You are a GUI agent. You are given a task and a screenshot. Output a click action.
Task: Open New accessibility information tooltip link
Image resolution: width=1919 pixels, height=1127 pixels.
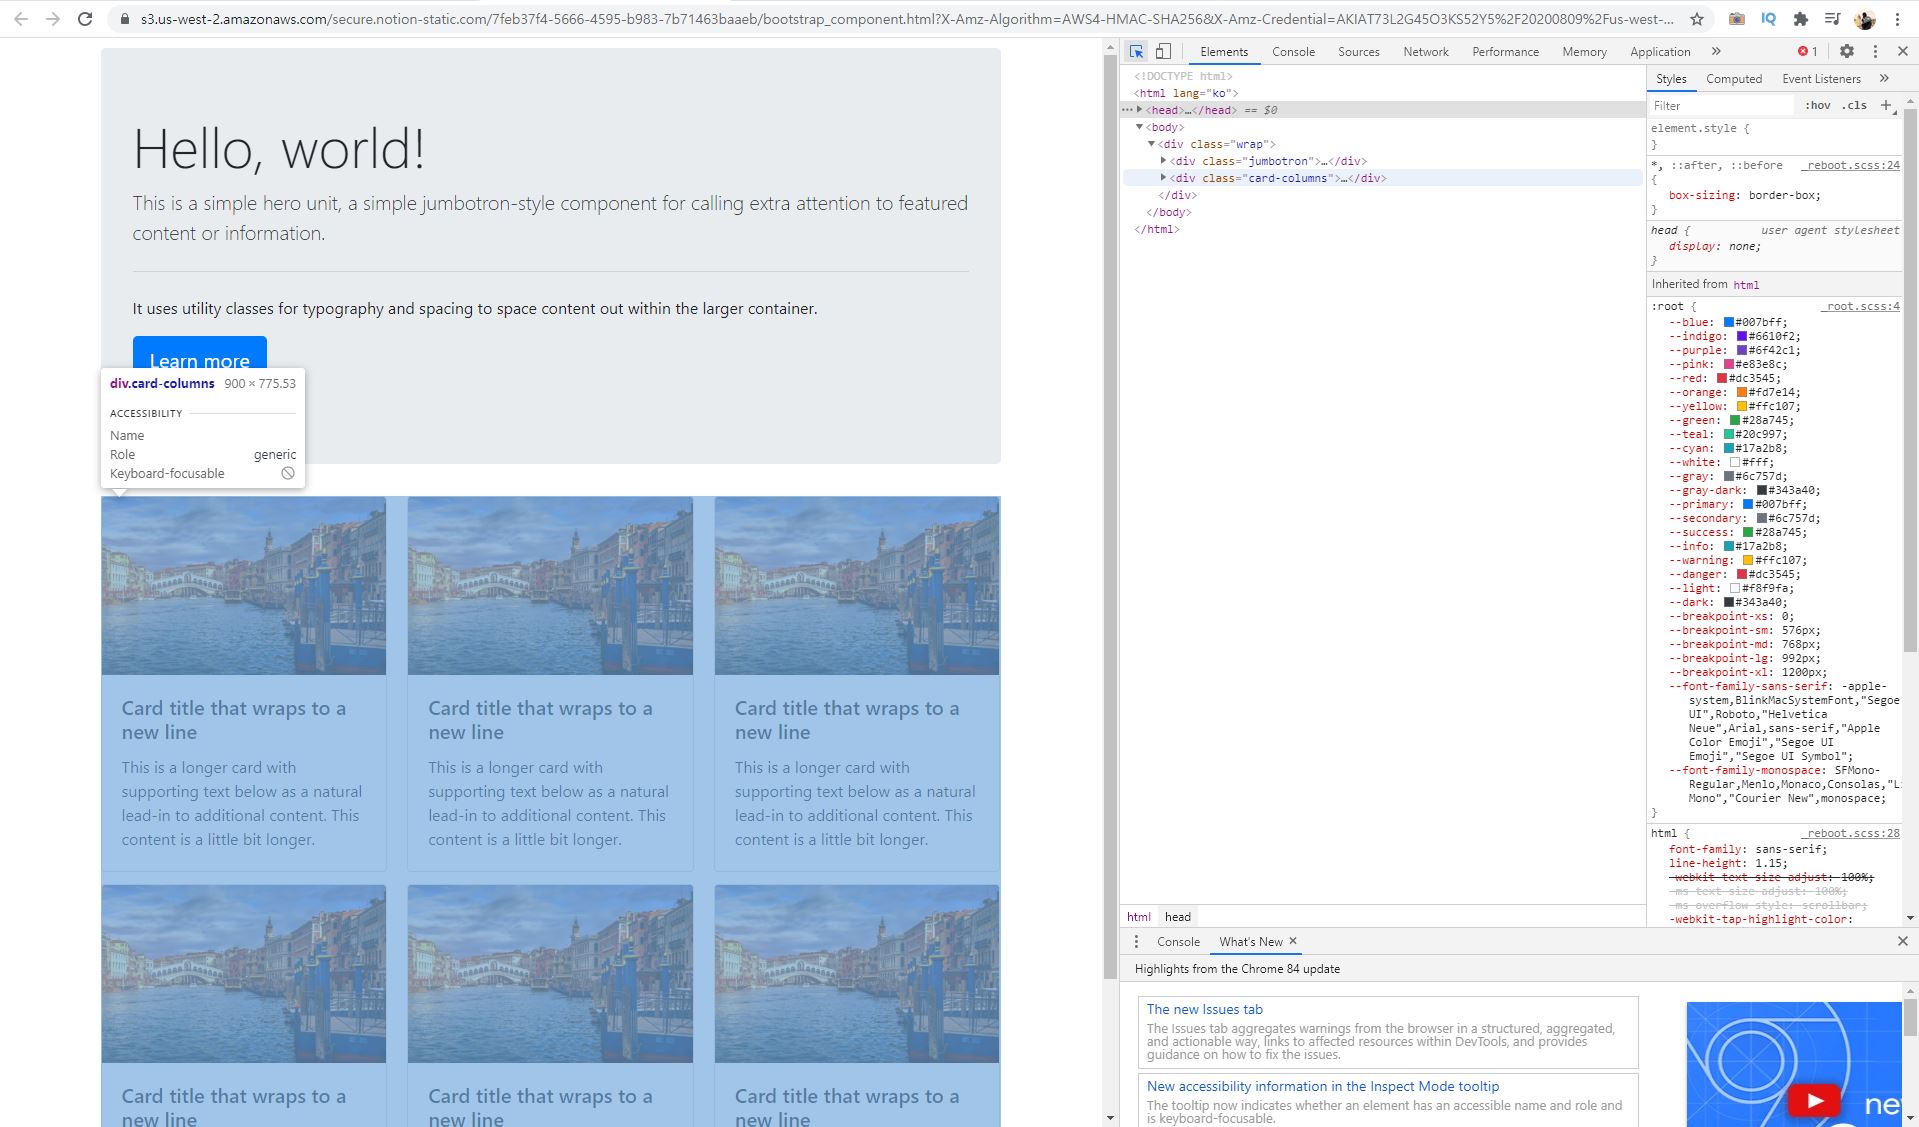pos(1323,1086)
